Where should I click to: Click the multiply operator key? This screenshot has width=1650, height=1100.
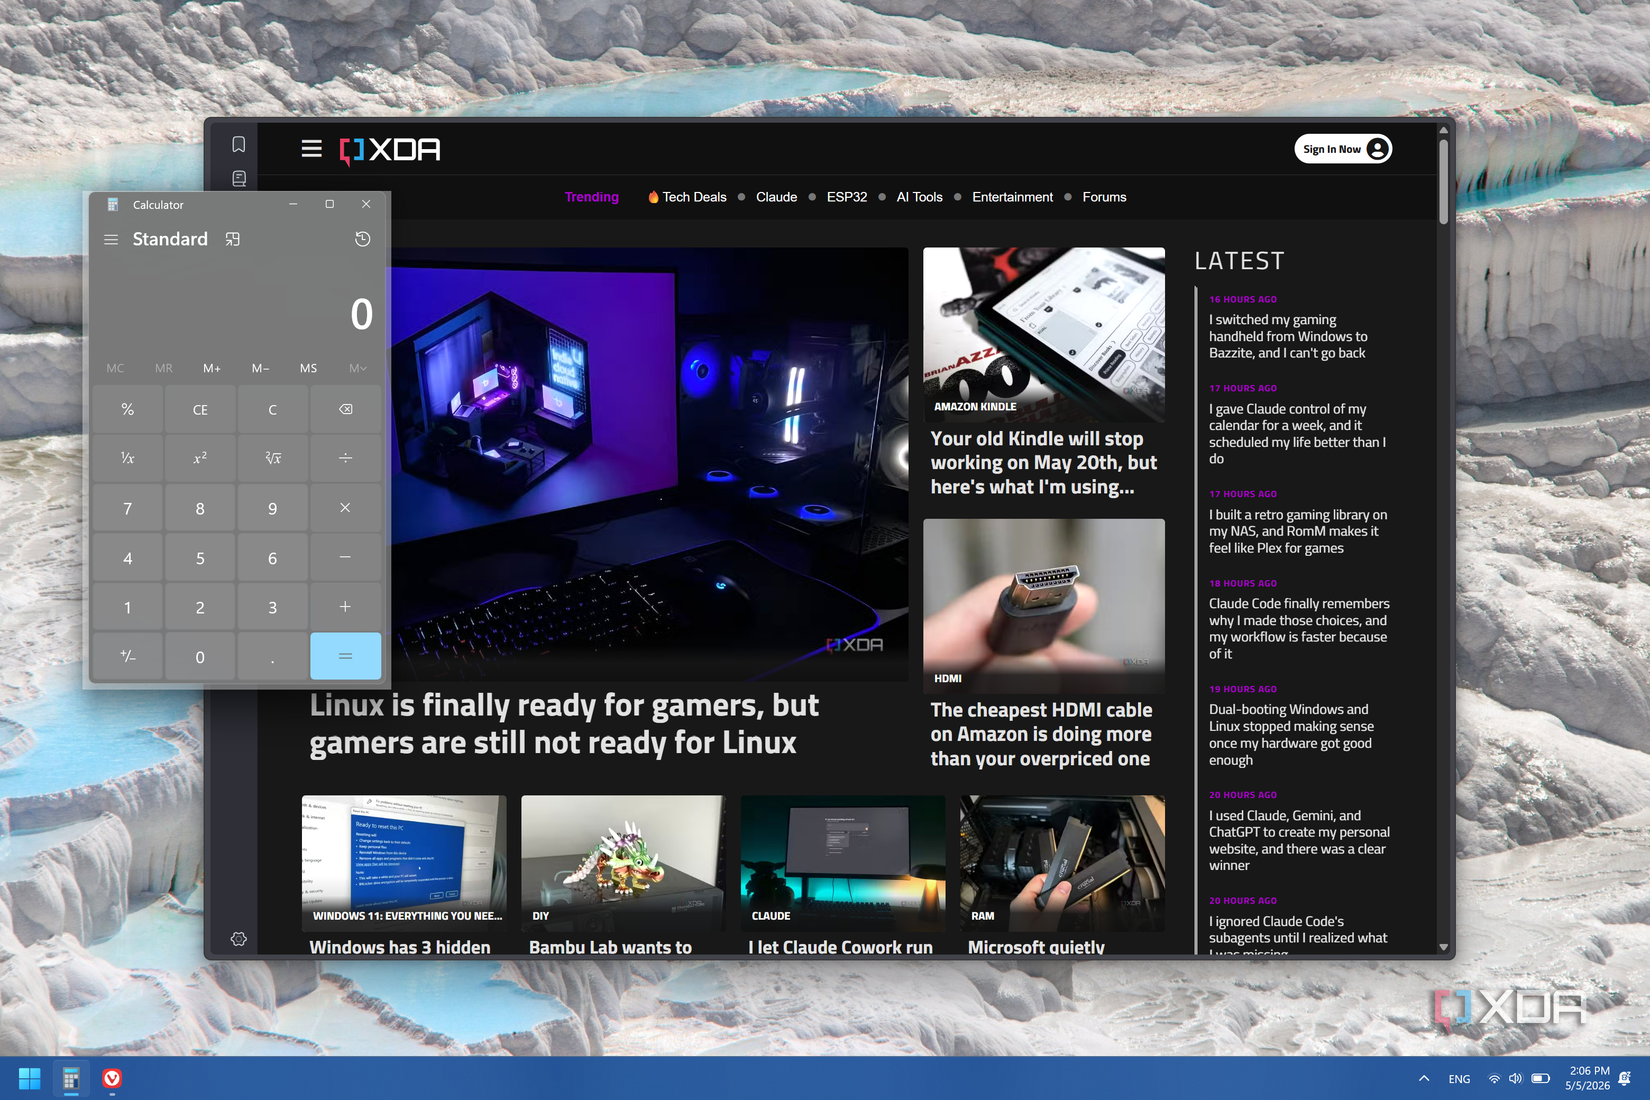345,508
